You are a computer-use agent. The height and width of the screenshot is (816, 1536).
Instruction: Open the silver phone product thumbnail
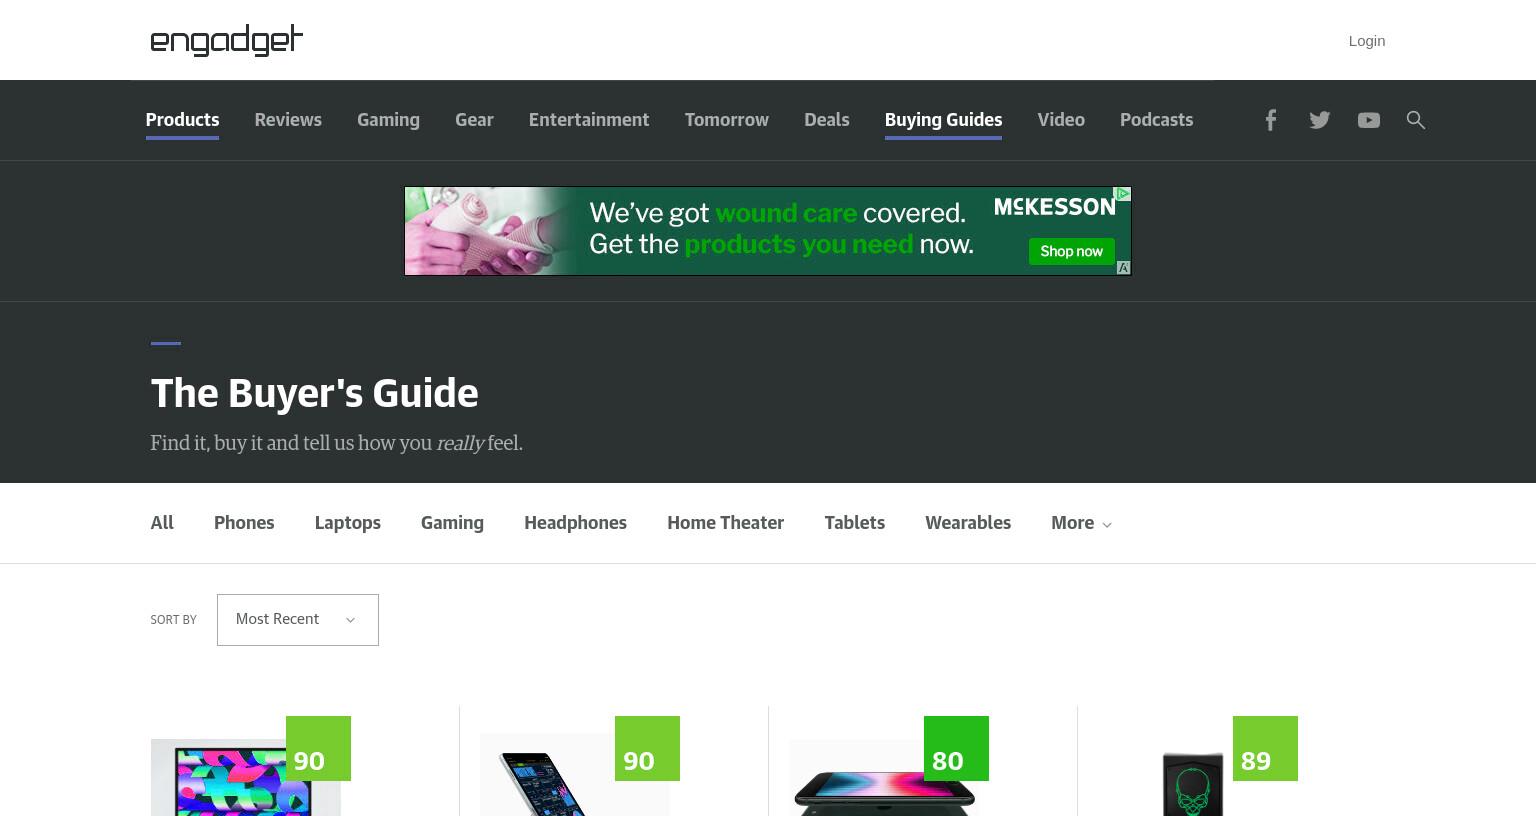coord(574,776)
